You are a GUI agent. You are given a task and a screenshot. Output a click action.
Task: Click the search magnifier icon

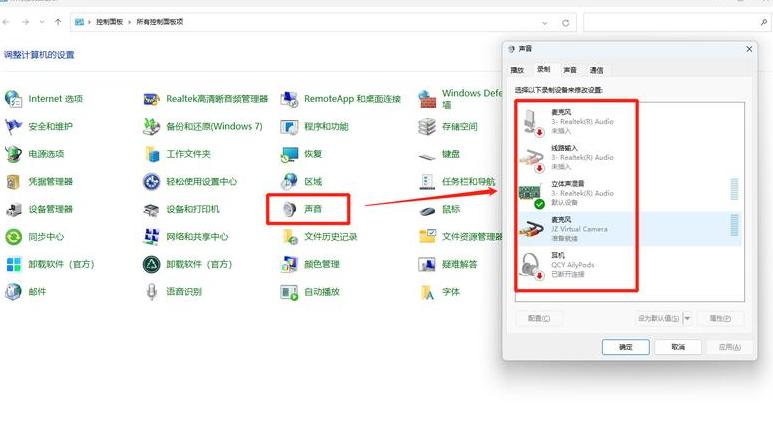point(764,22)
